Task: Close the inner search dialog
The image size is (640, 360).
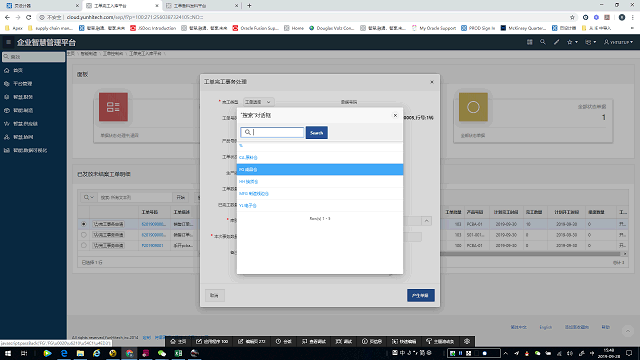Action: click(395, 116)
